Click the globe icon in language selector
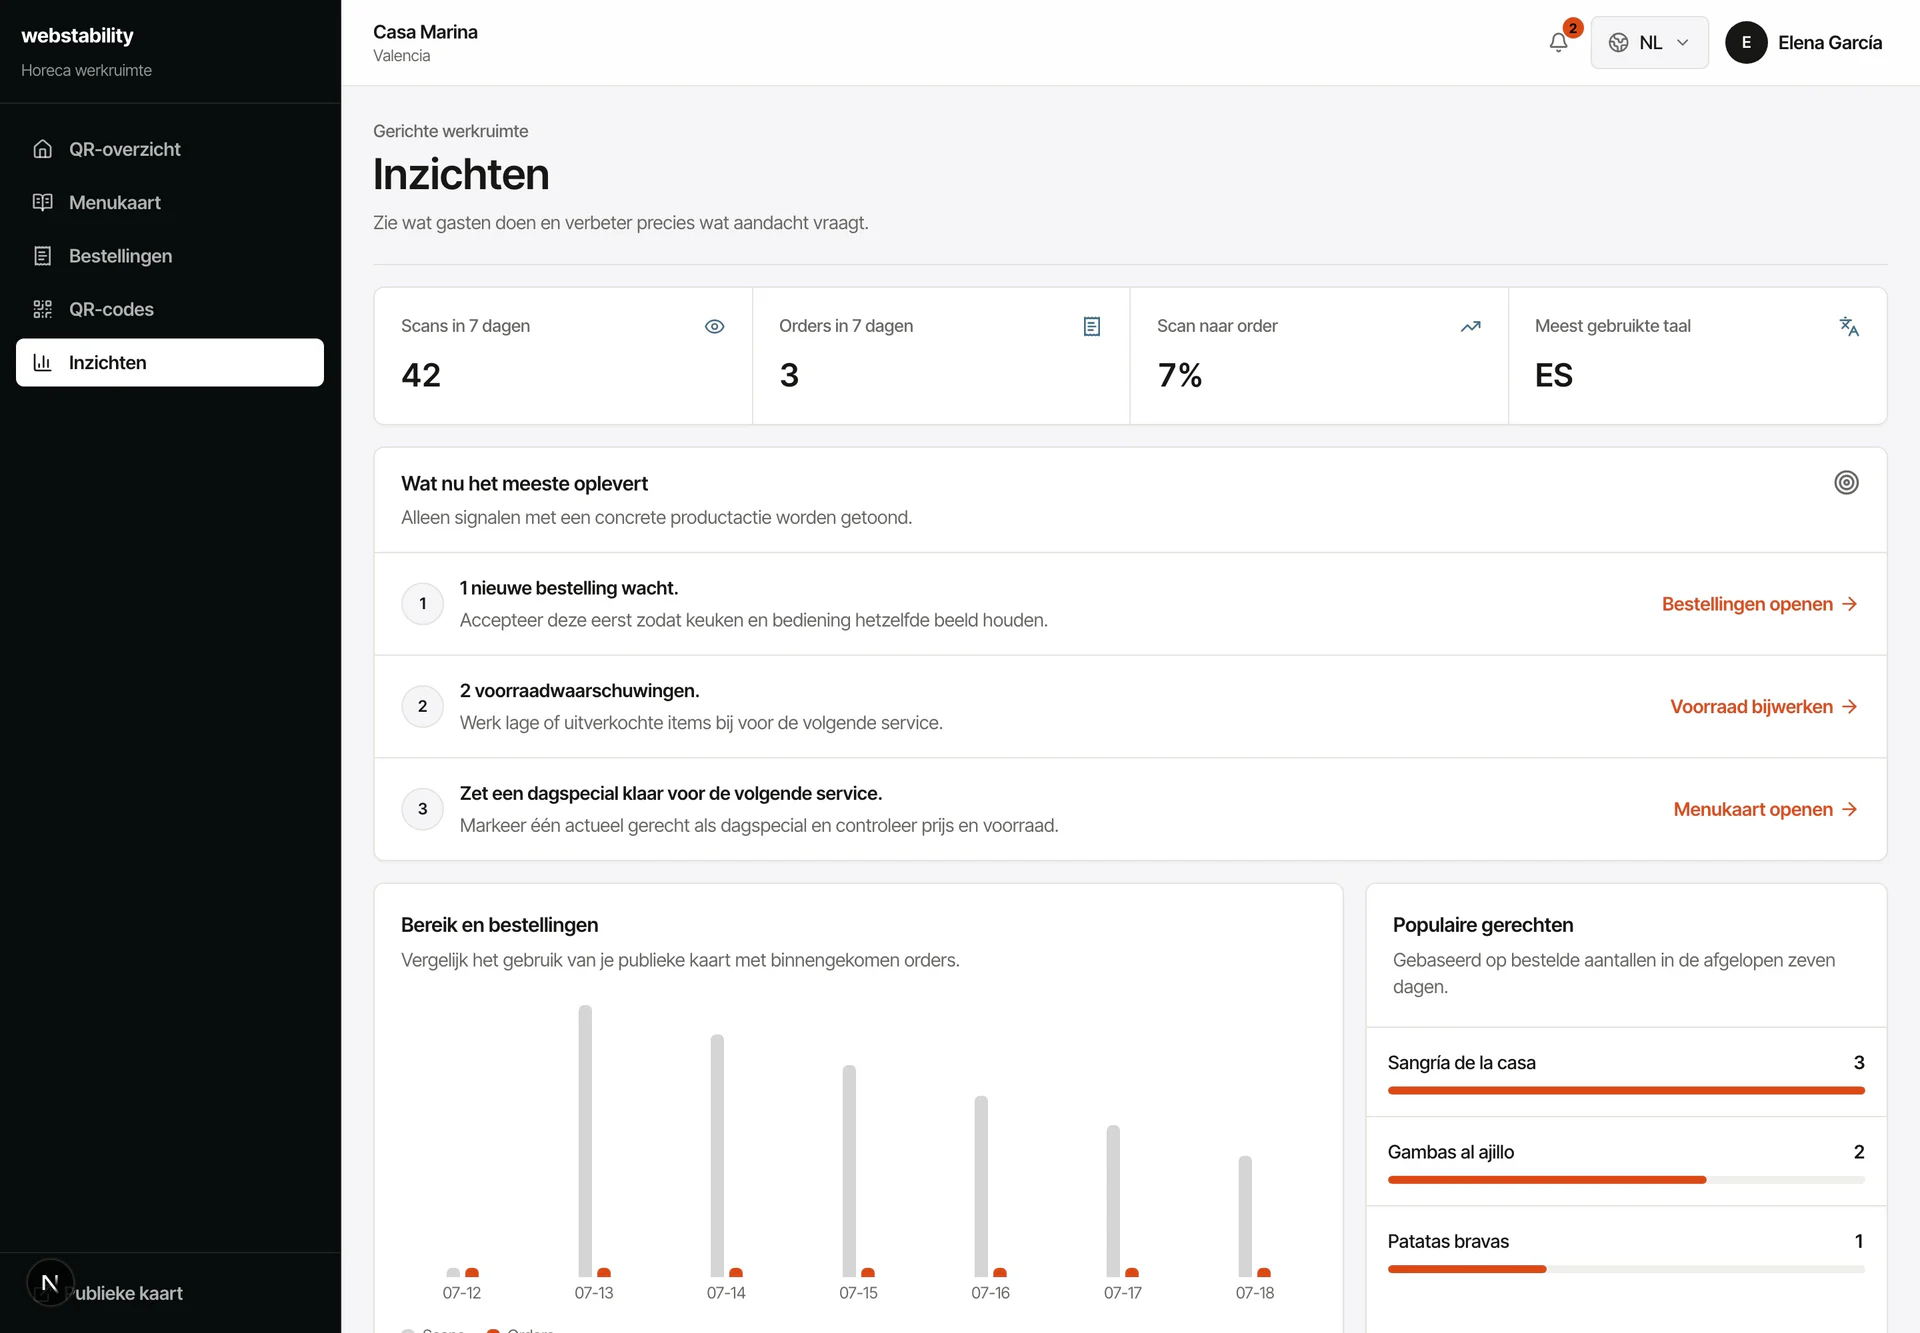The width and height of the screenshot is (1920, 1333). 1618,43
